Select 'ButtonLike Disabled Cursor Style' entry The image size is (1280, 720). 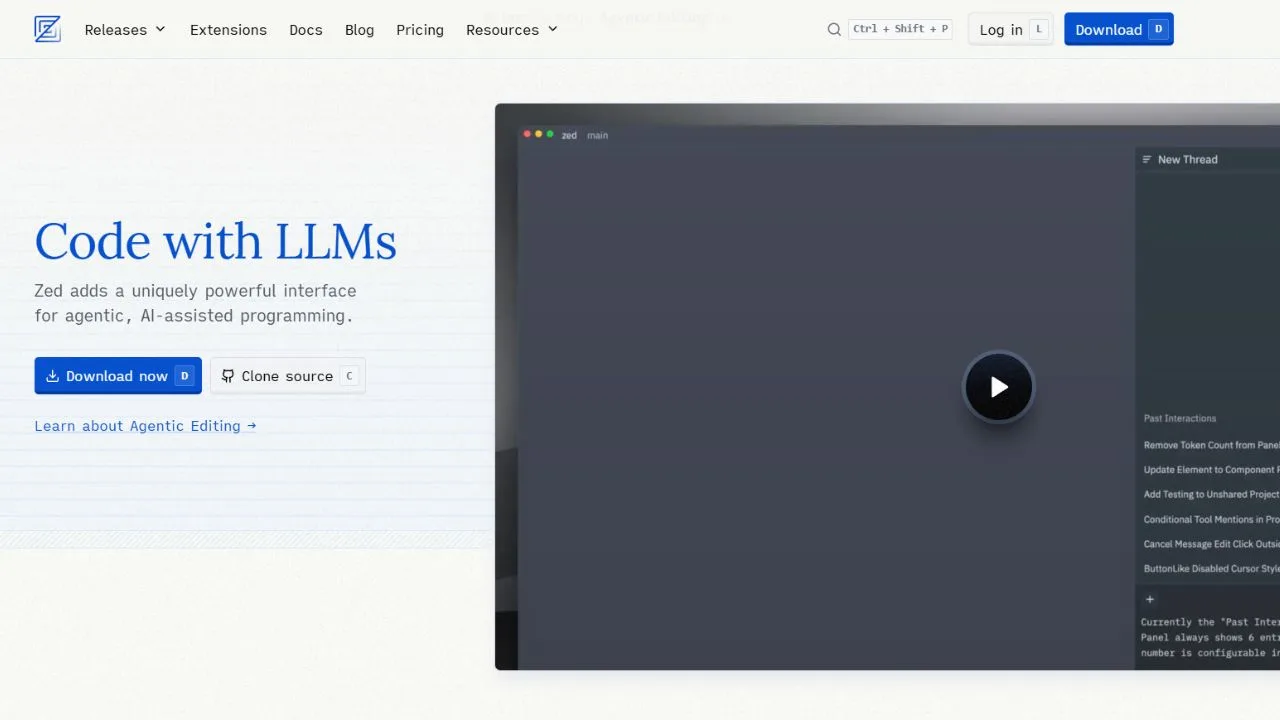coord(1212,569)
